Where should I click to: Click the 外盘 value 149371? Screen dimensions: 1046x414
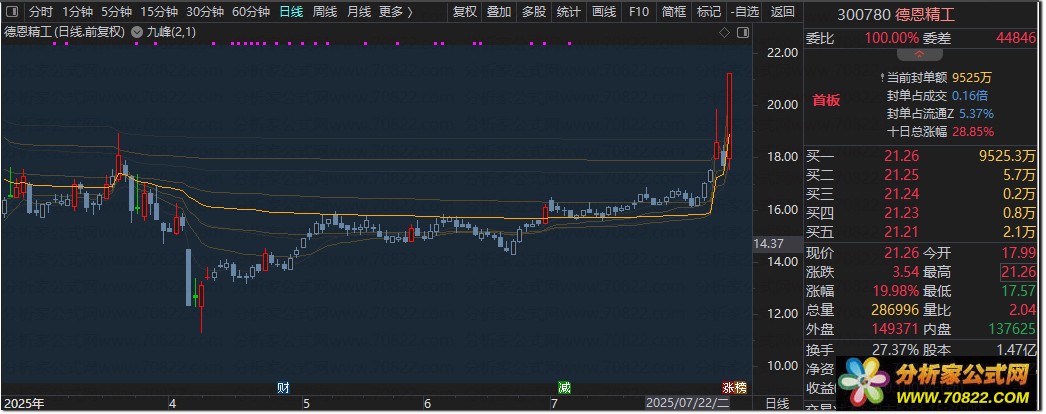click(897, 329)
